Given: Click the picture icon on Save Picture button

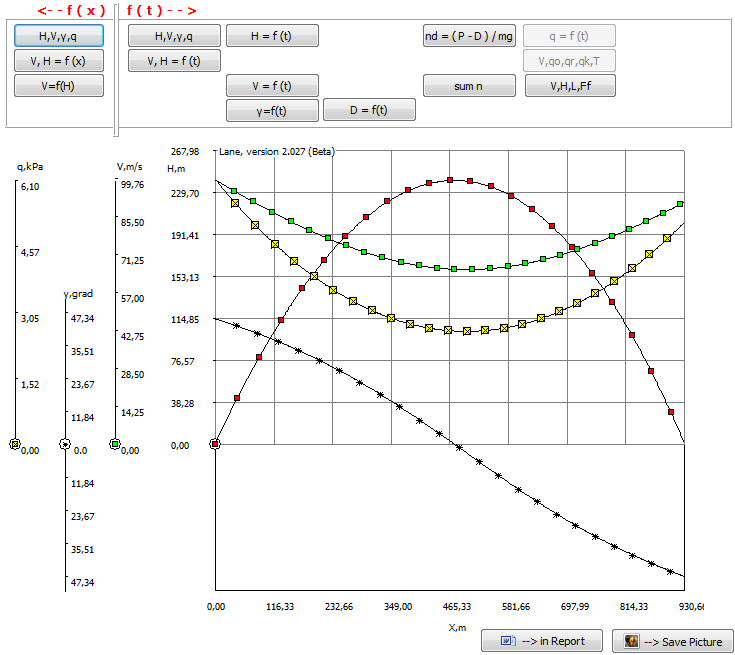Looking at the screenshot, I should pyautogui.click(x=631, y=641).
